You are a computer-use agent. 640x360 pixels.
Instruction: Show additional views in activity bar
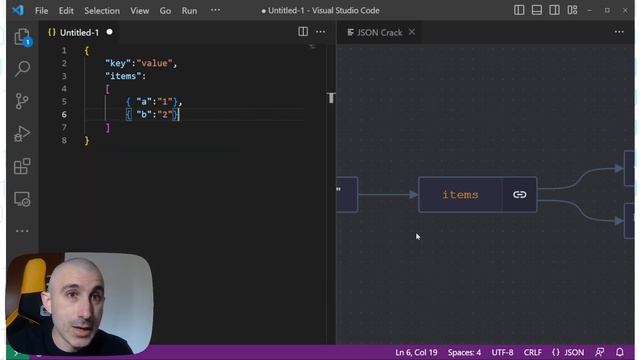click(x=22, y=231)
